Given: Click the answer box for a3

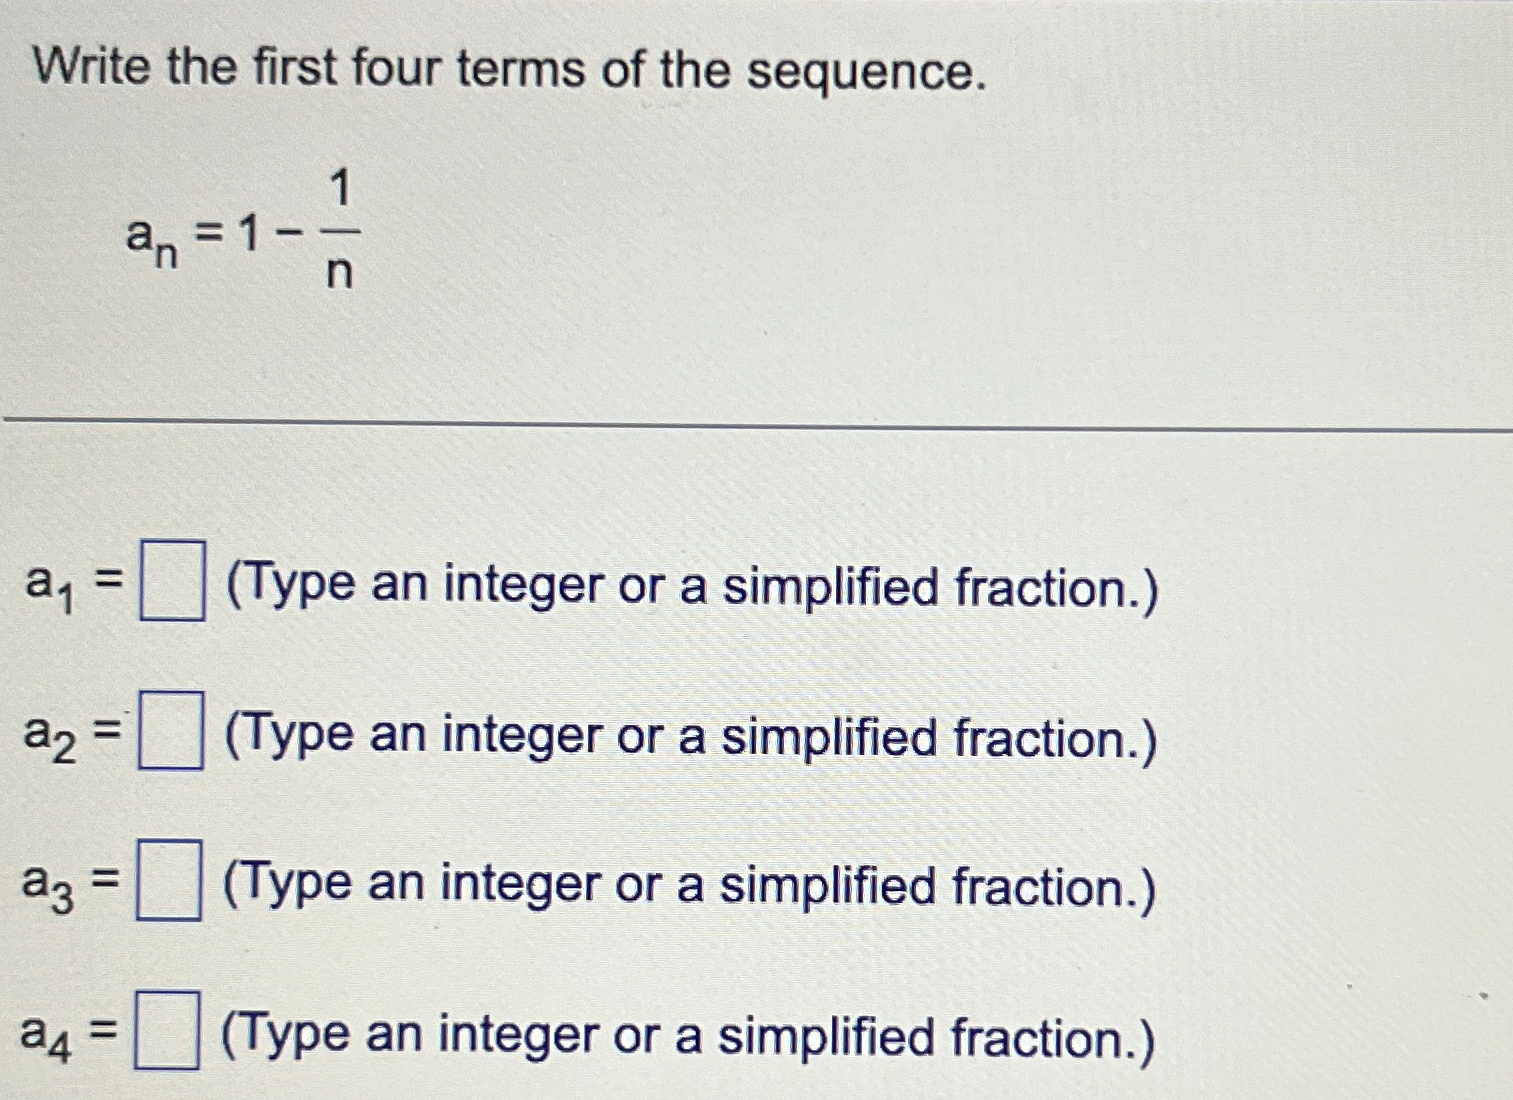Looking at the screenshot, I should [x=170, y=878].
